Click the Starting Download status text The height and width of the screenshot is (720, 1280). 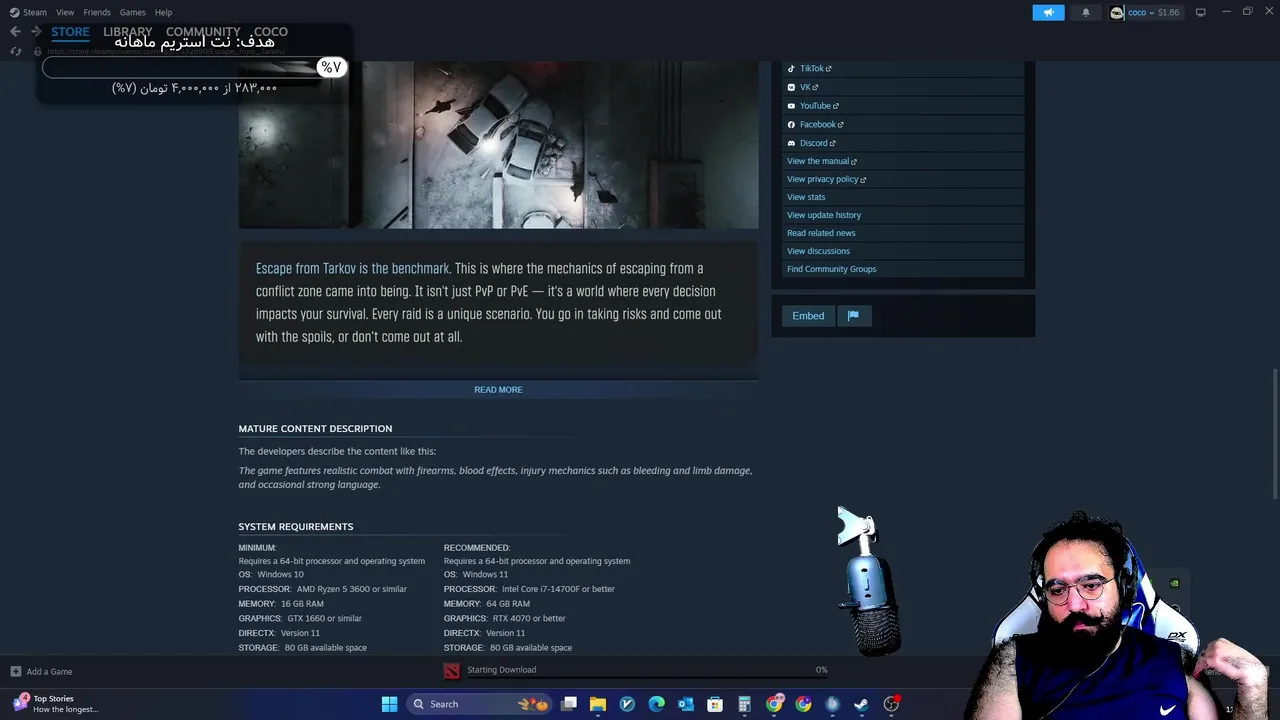coord(502,670)
